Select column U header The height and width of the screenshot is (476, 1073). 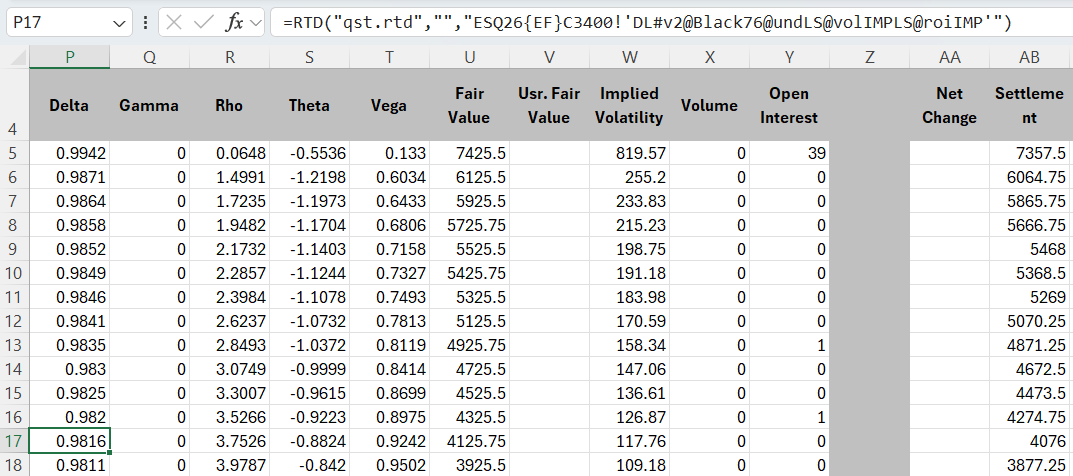469,57
